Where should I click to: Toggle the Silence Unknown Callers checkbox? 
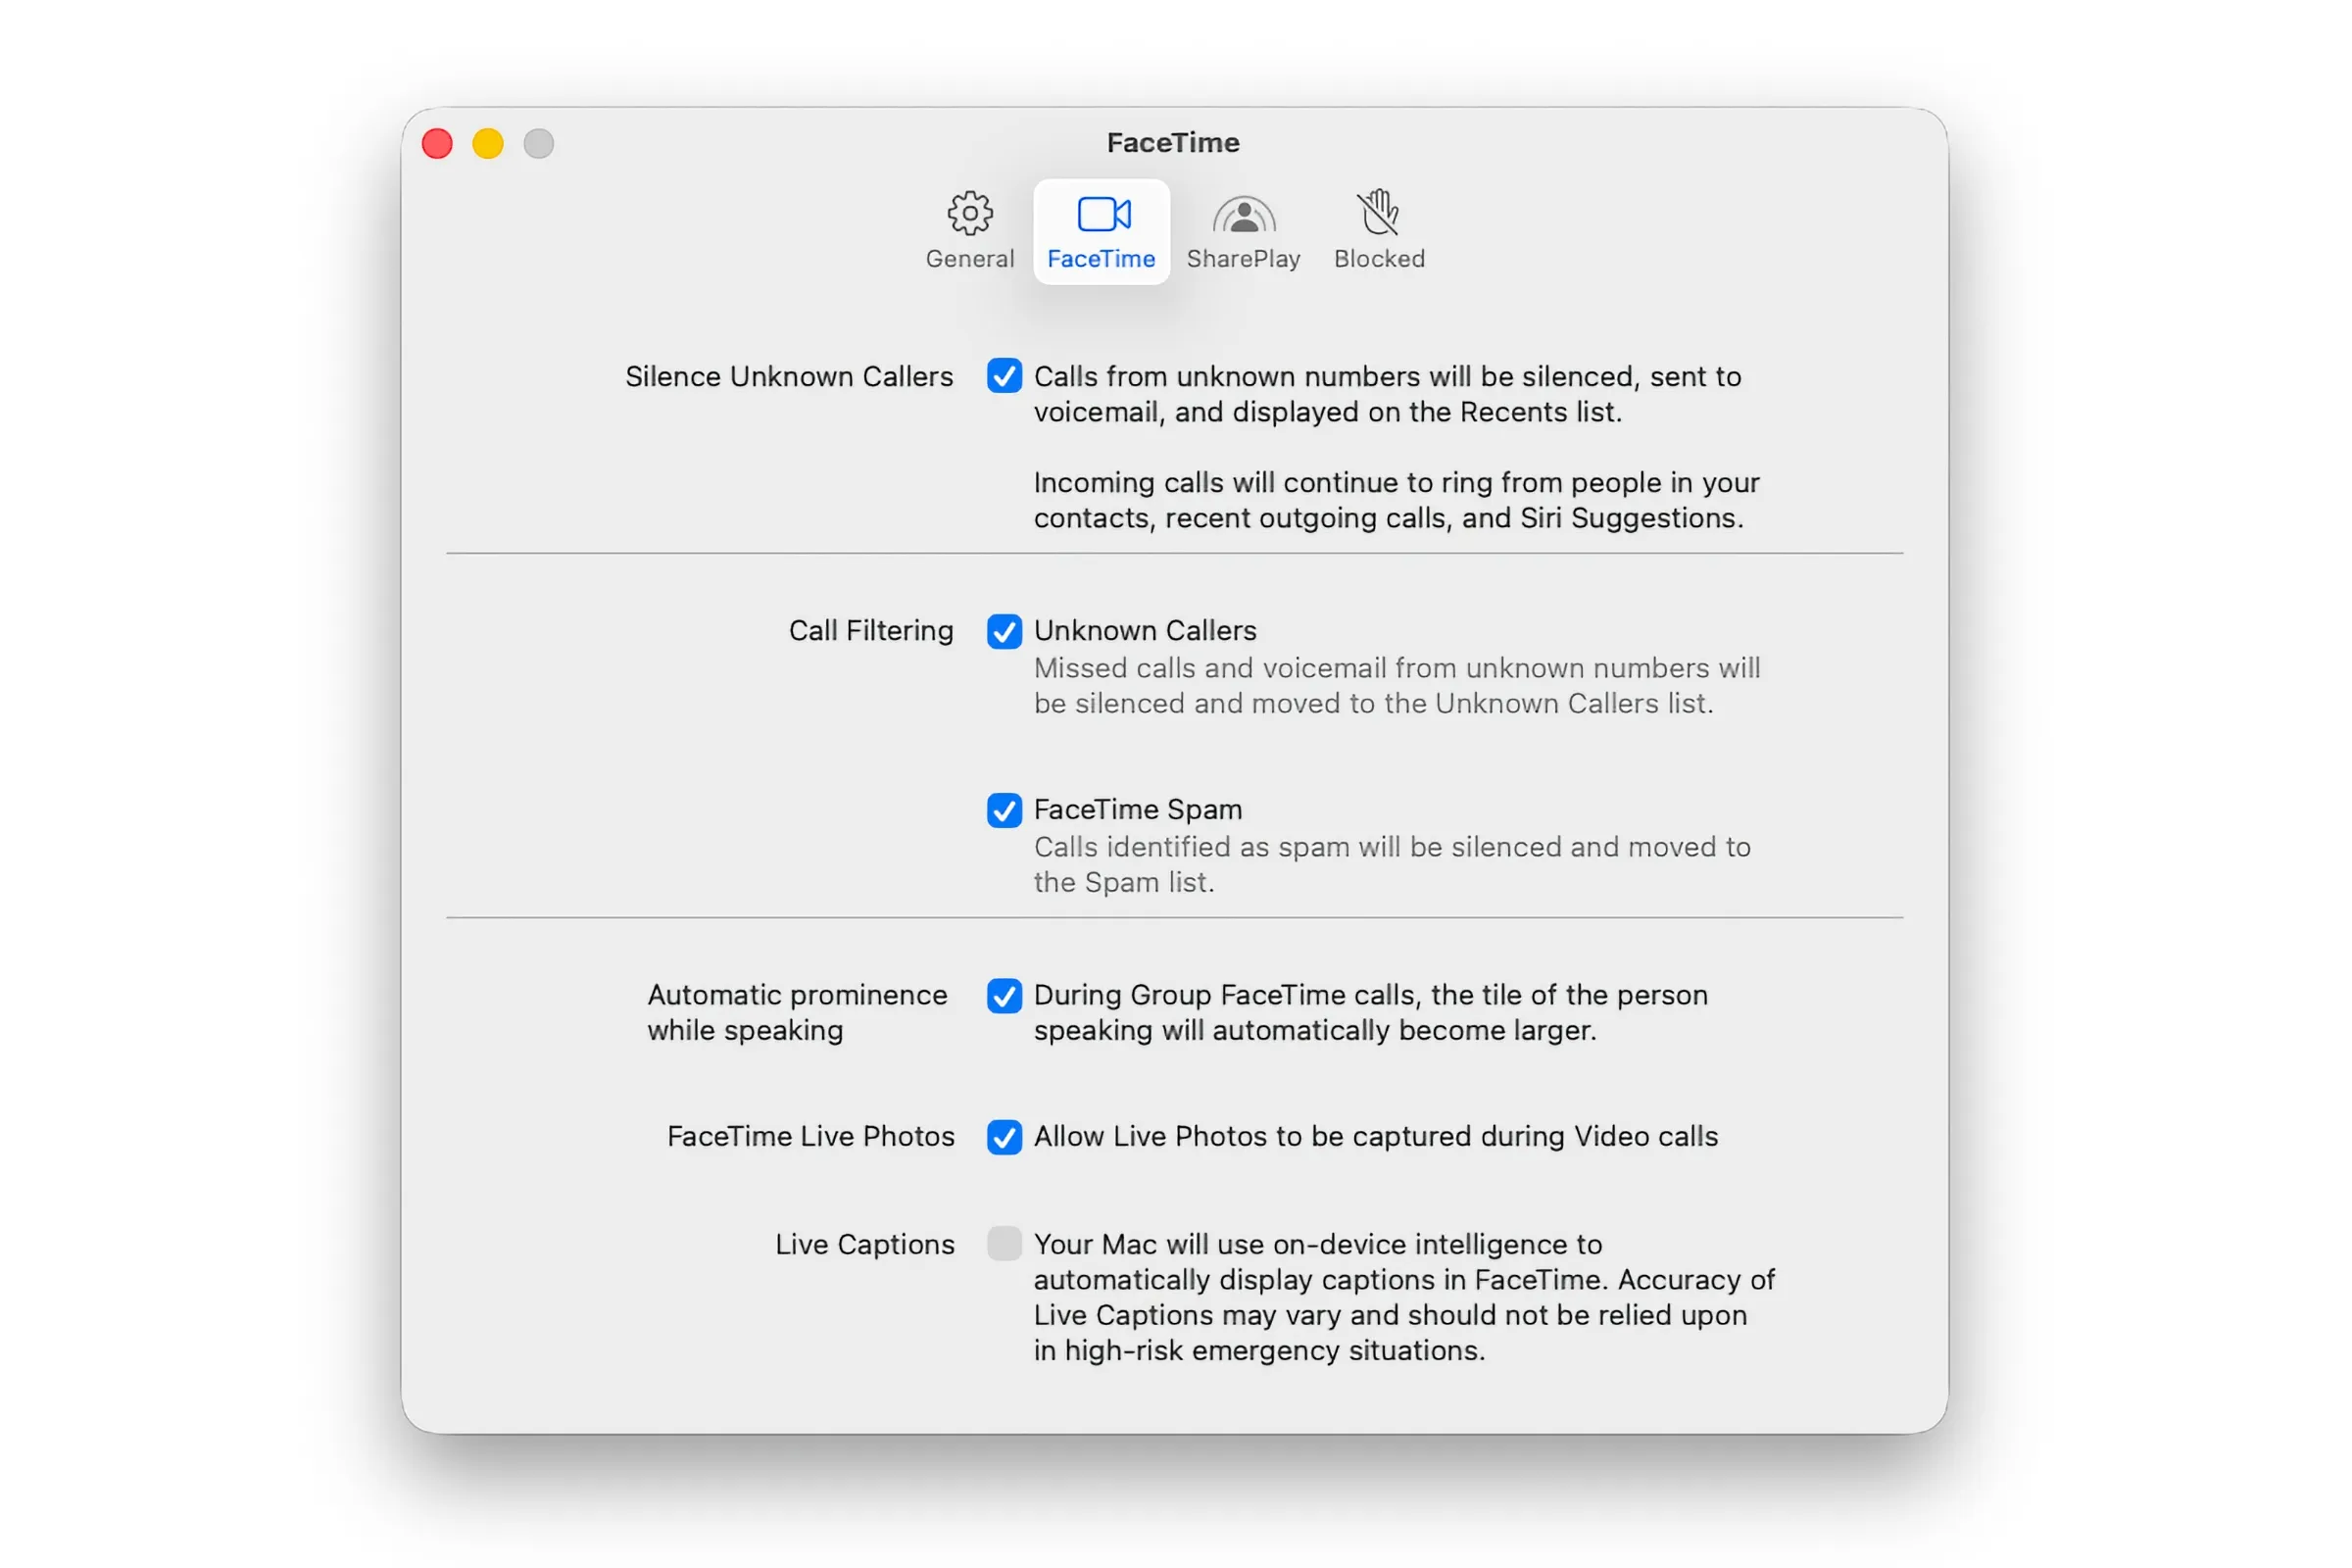pyautogui.click(x=1004, y=377)
